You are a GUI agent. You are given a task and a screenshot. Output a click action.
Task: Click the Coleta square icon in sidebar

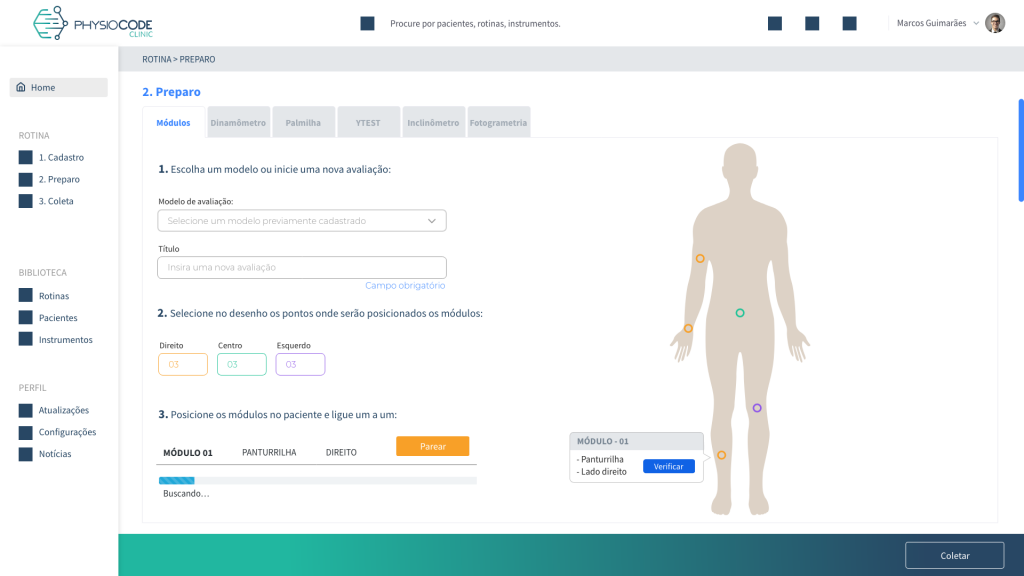click(x=26, y=201)
